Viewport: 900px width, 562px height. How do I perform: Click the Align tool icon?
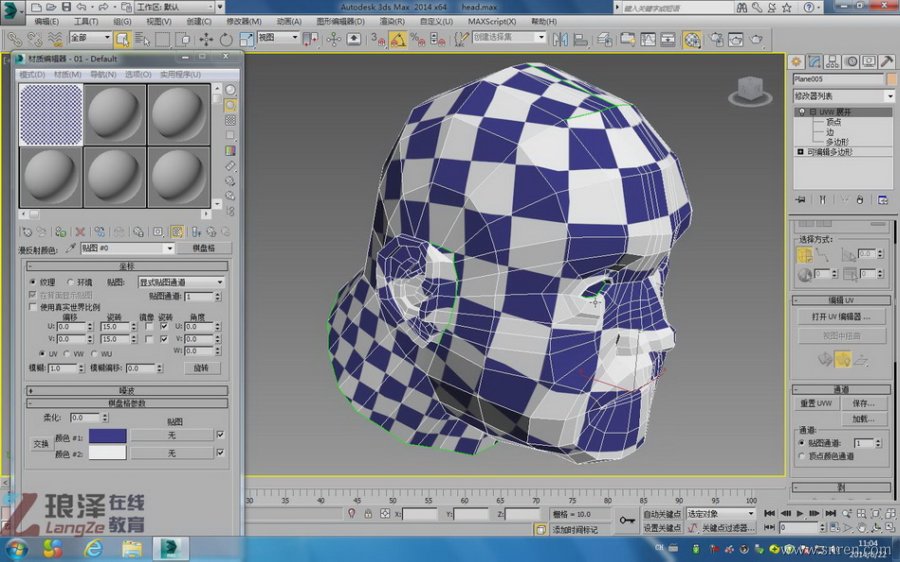(x=580, y=39)
